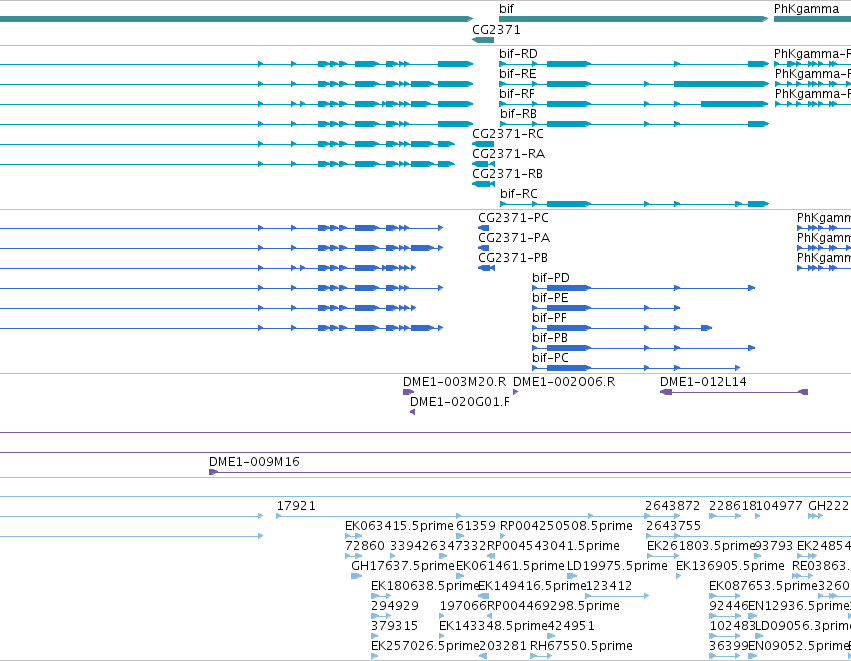Screen dimensions: 851x661
Task: Open the EST labeled 2643755
Action: coord(673,526)
